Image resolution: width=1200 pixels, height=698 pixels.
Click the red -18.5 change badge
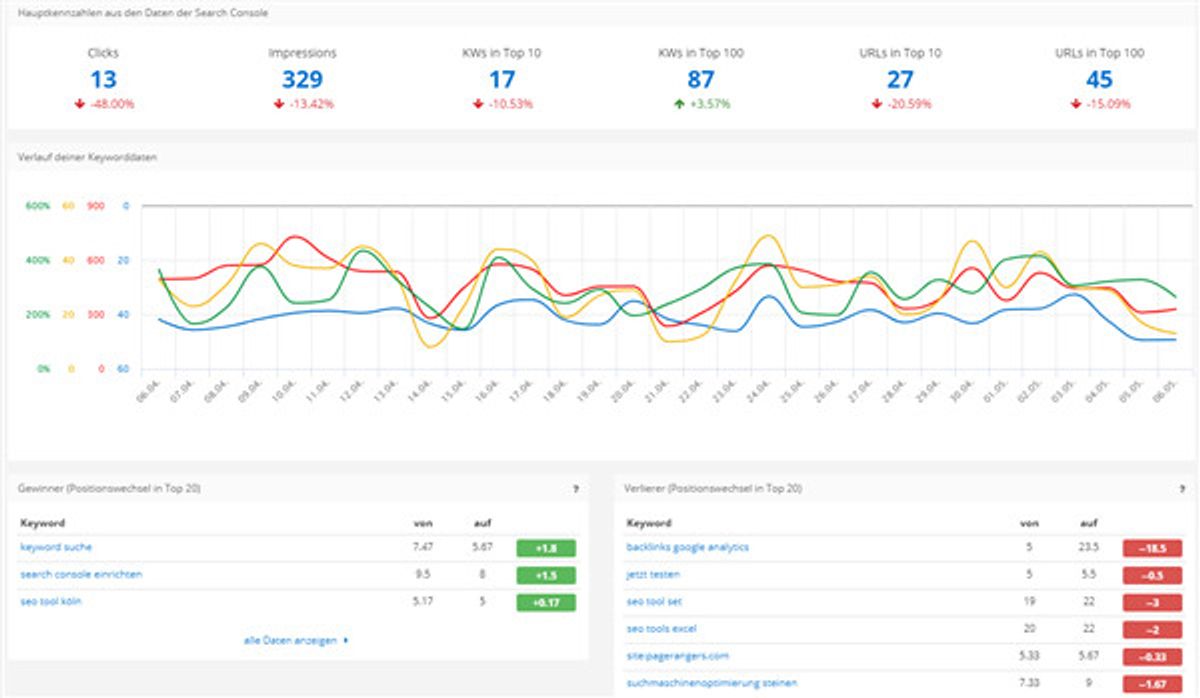pos(1152,548)
